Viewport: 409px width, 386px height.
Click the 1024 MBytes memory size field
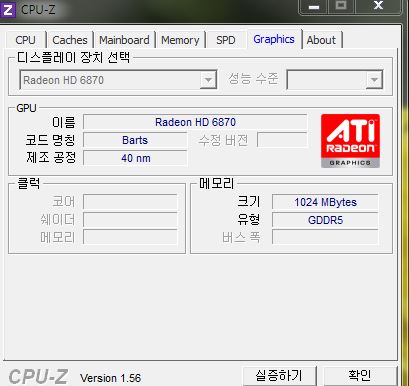pyautogui.click(x=325, y=202)
